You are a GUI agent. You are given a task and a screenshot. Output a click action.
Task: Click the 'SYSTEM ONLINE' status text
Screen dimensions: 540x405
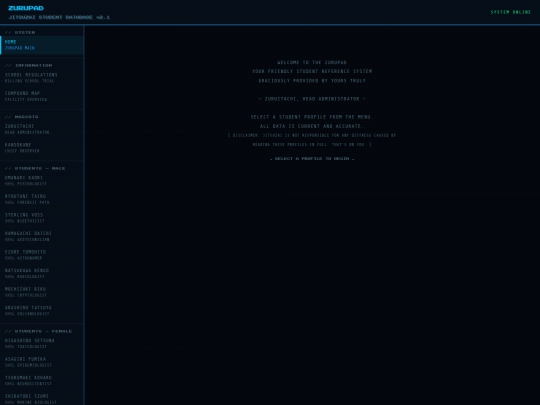coord(511,12)
